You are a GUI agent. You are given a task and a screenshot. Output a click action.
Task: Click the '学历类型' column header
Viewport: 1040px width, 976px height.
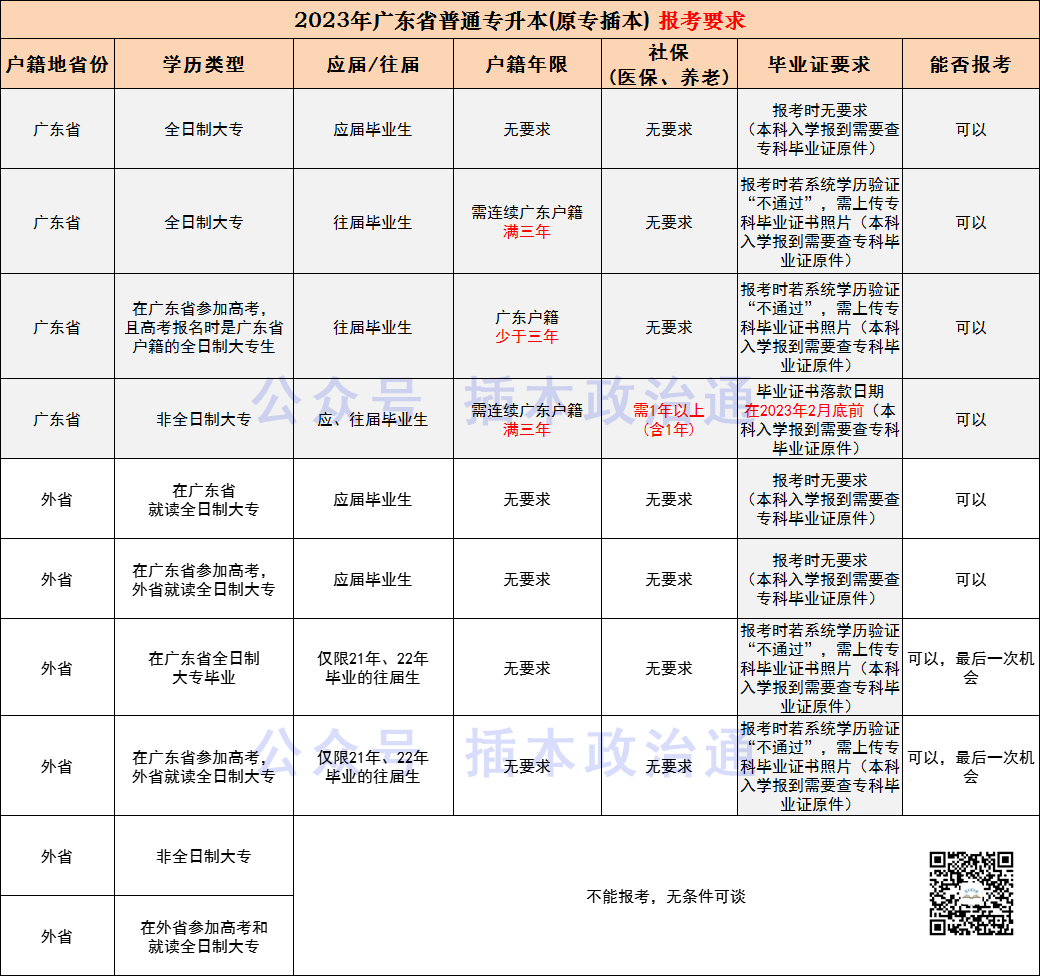[x=204, y=64]
